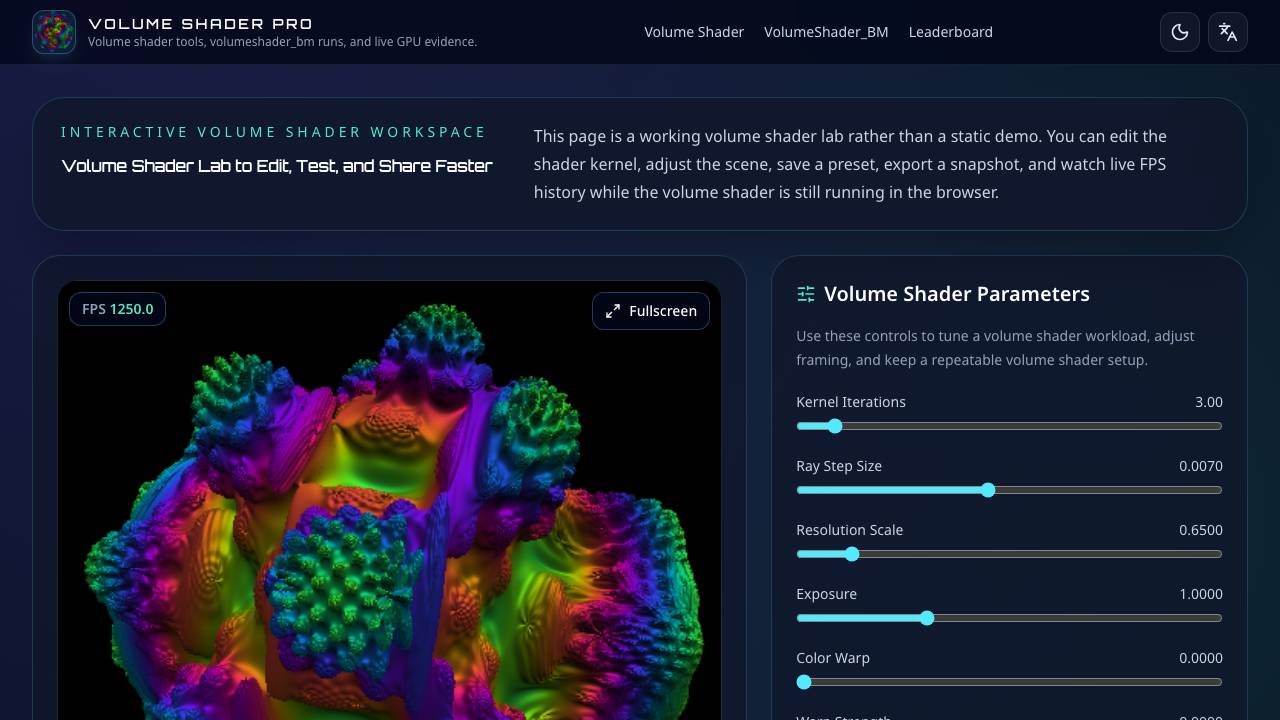Click the Kernel Iterations value 3.00
Viewport: 1280px width, 720px height.
pyautogui.click(x=1209, y=402)
